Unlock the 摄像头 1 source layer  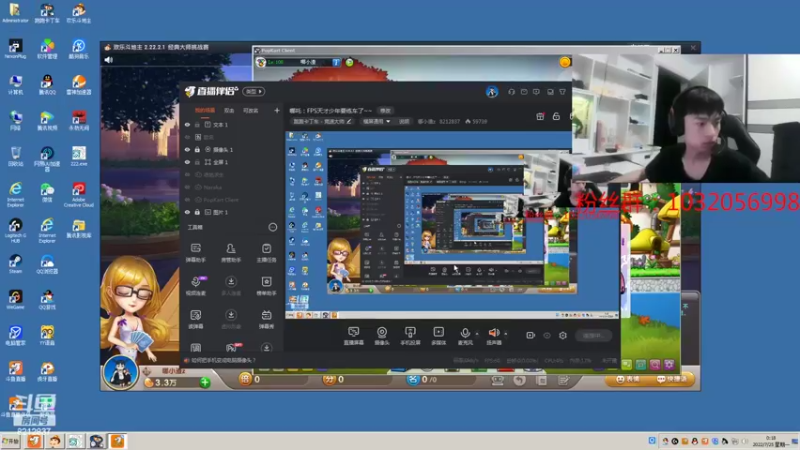[197, 149]
